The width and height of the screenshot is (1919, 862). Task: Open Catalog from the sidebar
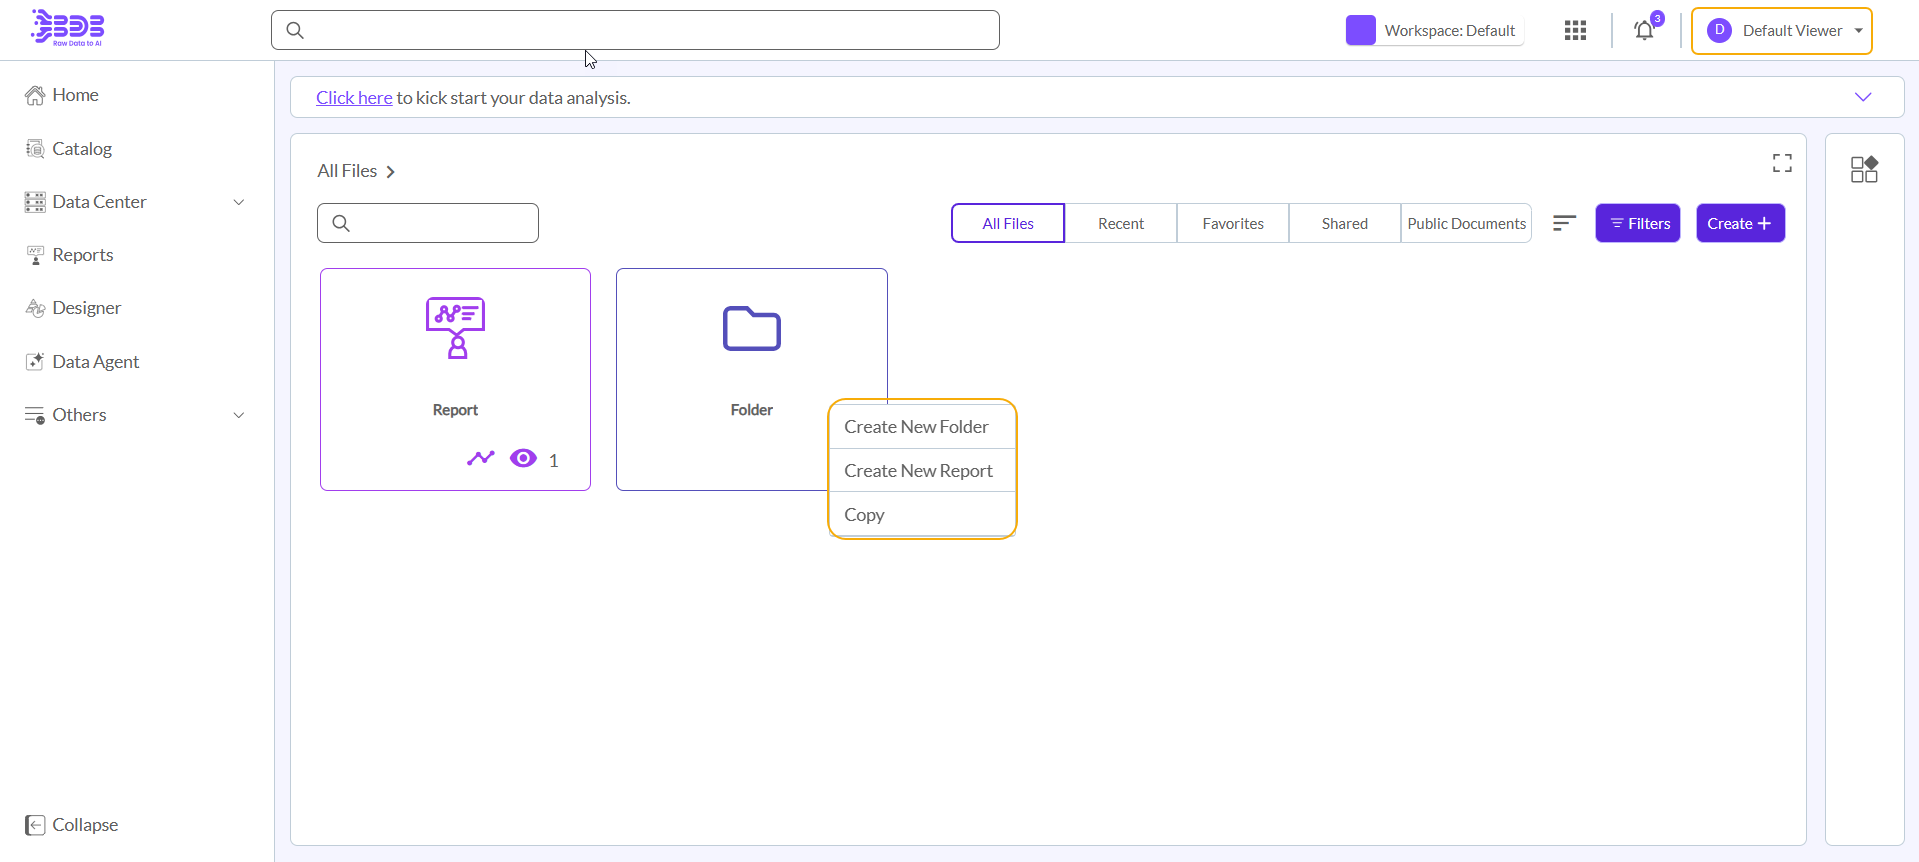81,149
